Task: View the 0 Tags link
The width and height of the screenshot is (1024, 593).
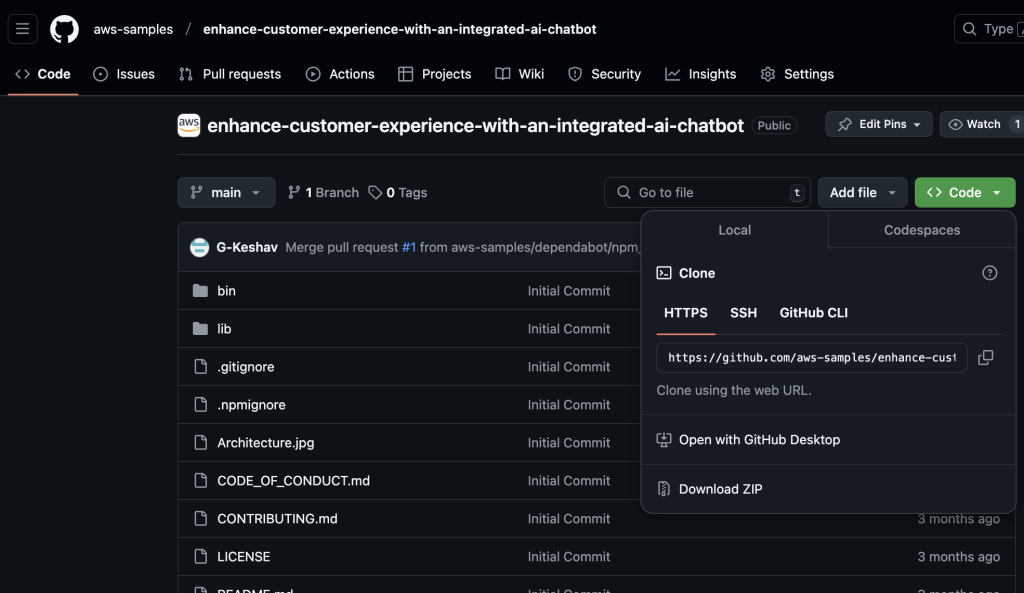Action: (x=398, y=193)
